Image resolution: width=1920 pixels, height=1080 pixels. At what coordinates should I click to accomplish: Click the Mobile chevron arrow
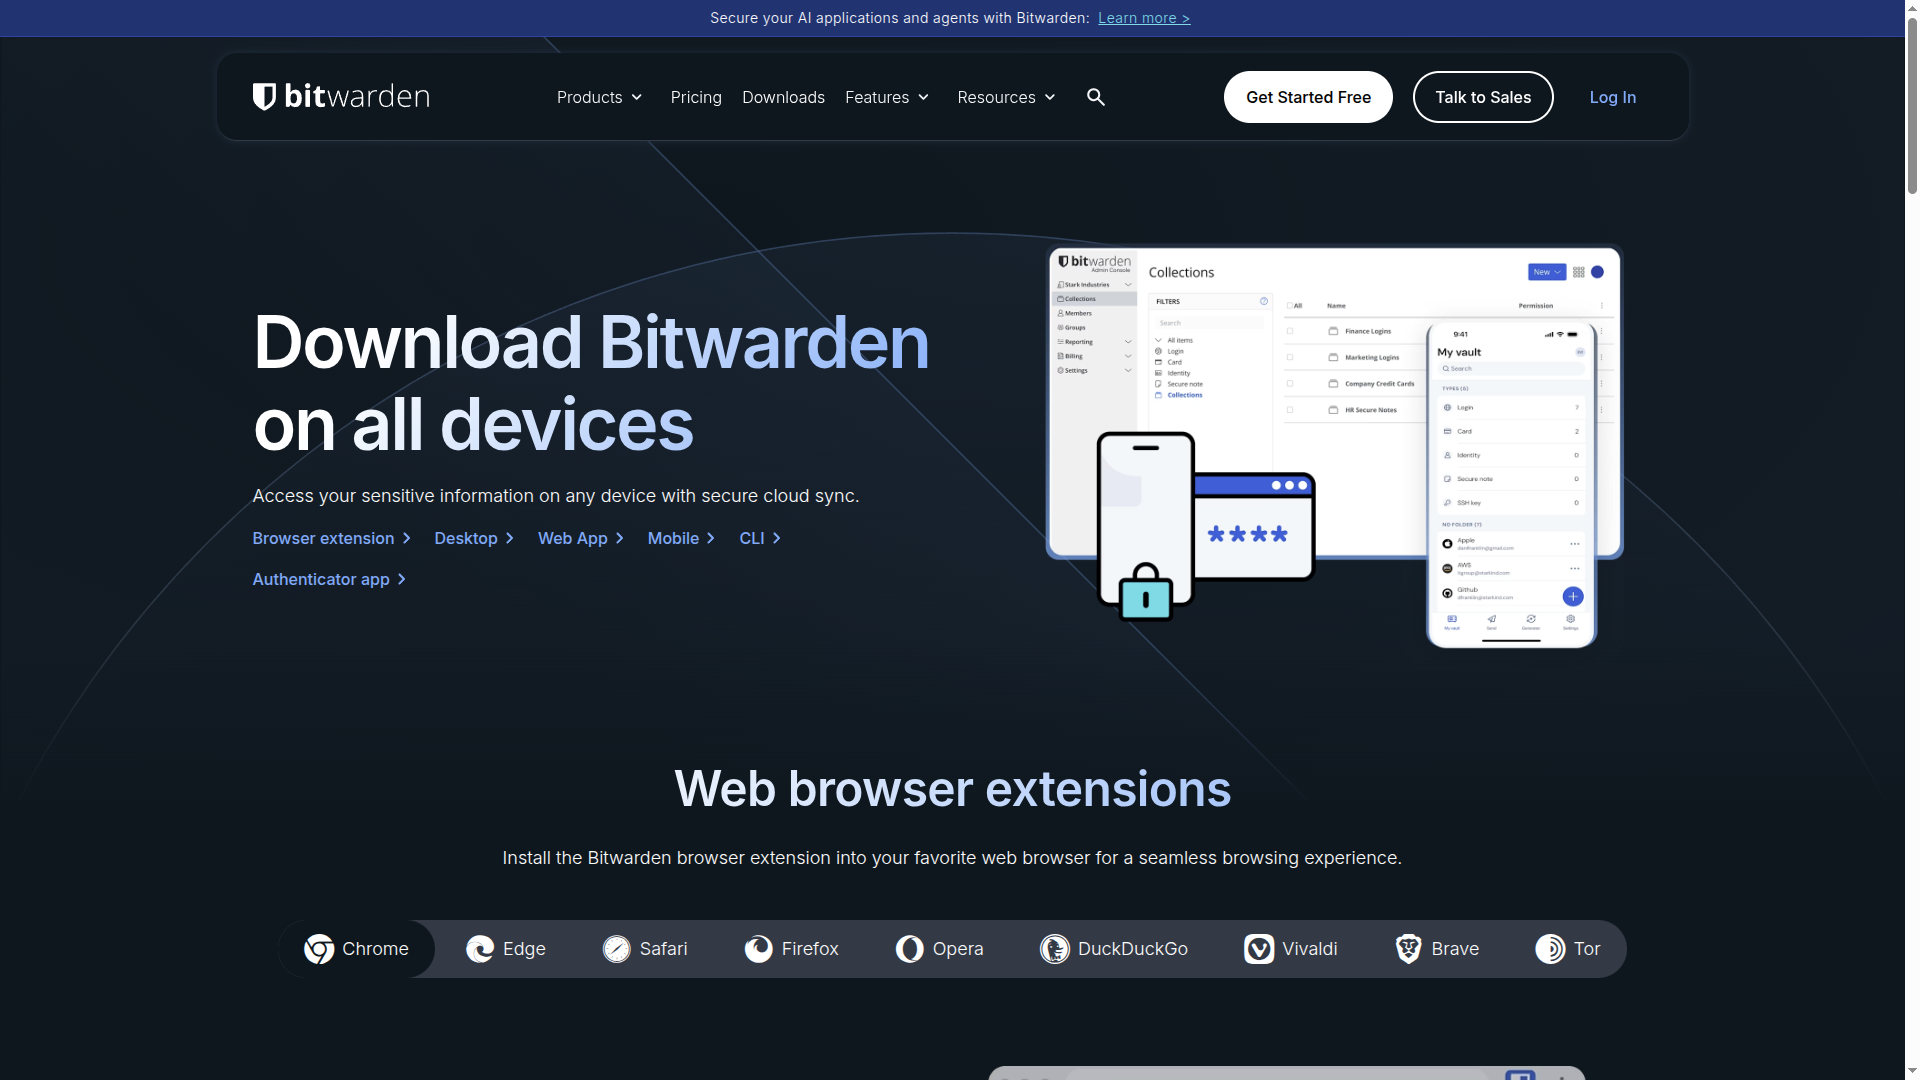pyautogui.click(x=711, y=539)
